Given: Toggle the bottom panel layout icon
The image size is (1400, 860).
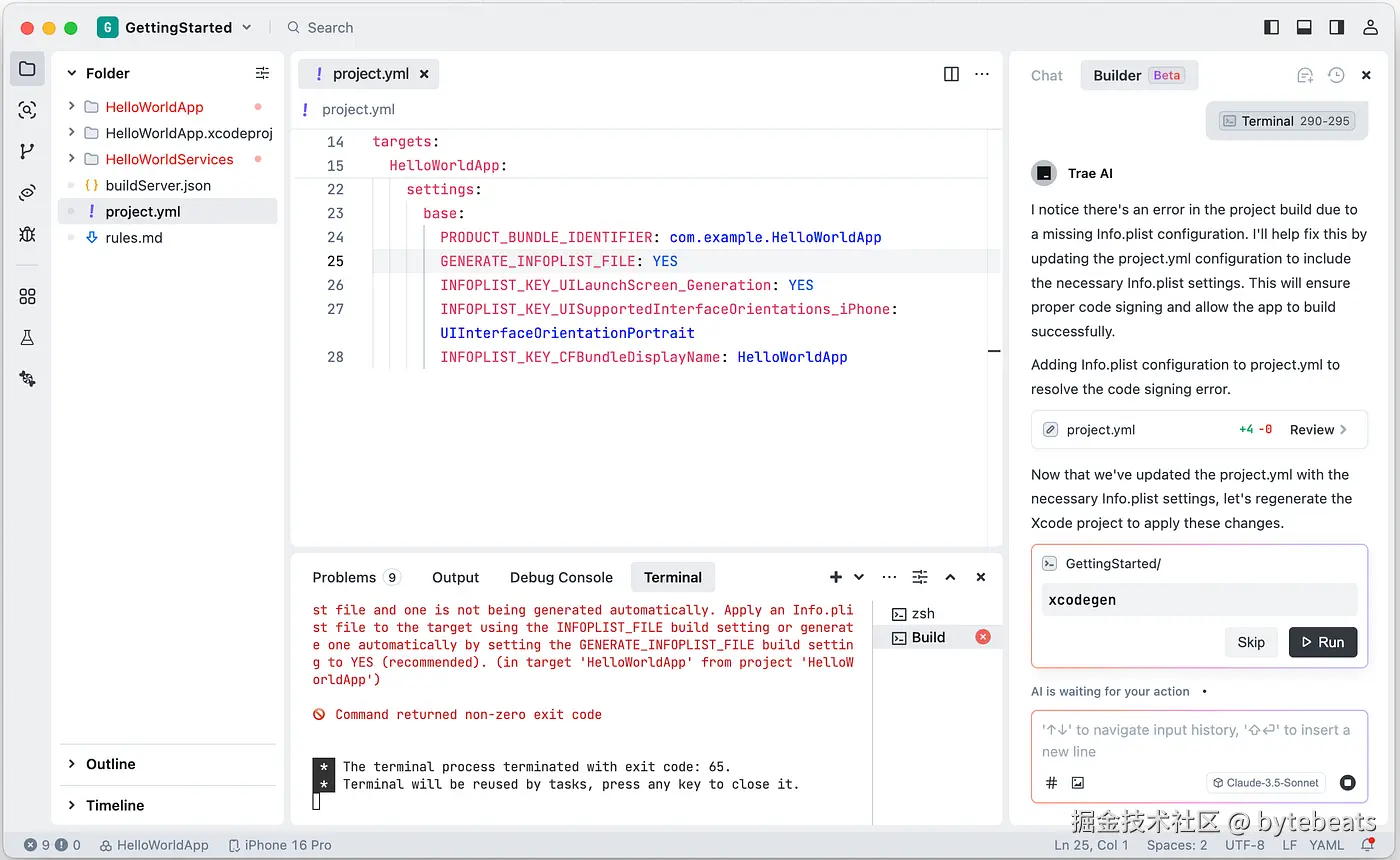Looking at the screenshot, I should 1304,27.
